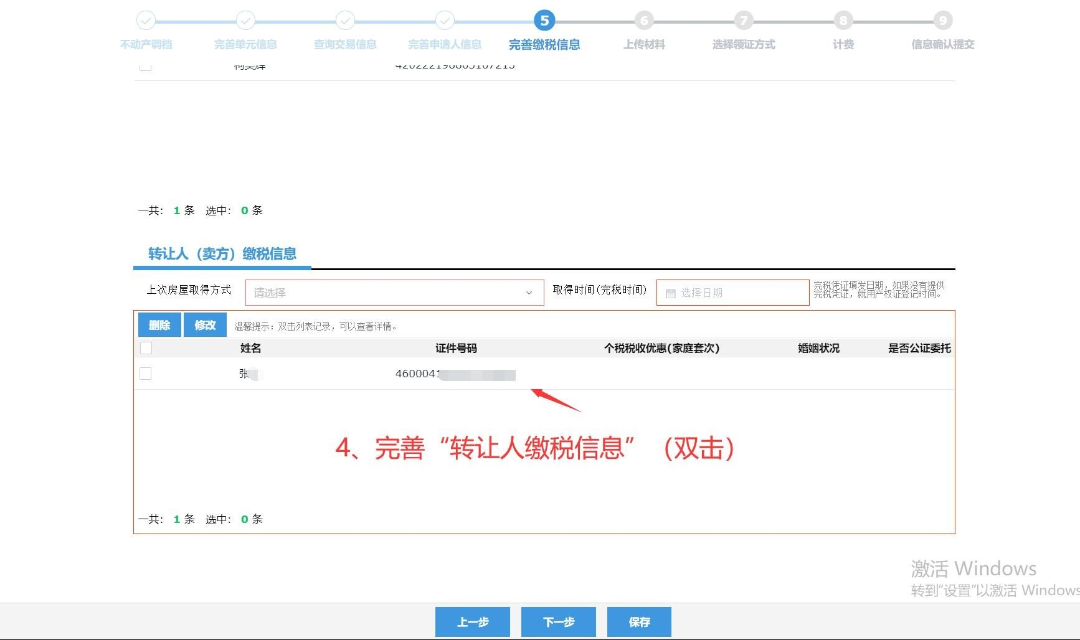The width and height of the screenshot is (1080, 640).
Task: Click the 完善单元信息 step checkmark icon
Action: click(x=245, y=20)
